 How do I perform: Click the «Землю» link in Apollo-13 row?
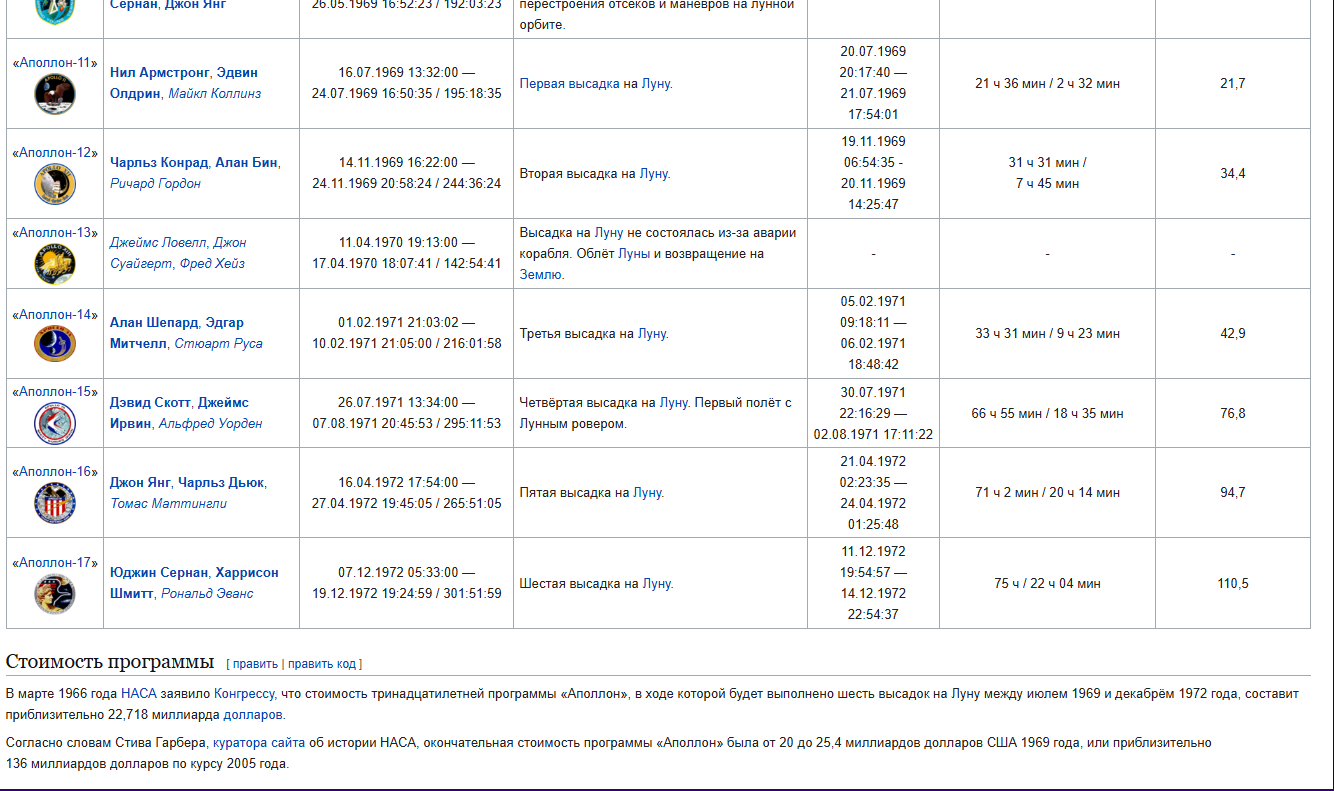(x=541, y=275)
